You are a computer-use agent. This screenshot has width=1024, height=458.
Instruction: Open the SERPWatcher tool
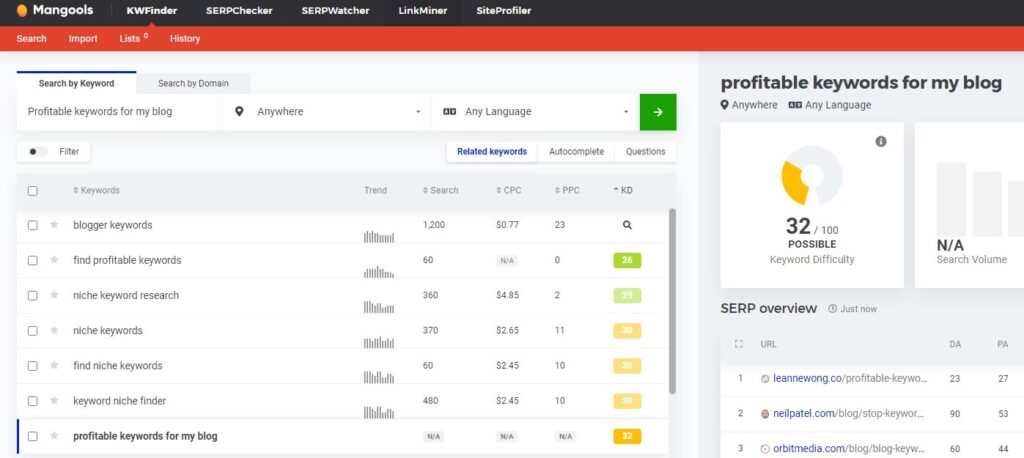pyautogui.click(x=335, y=11)
